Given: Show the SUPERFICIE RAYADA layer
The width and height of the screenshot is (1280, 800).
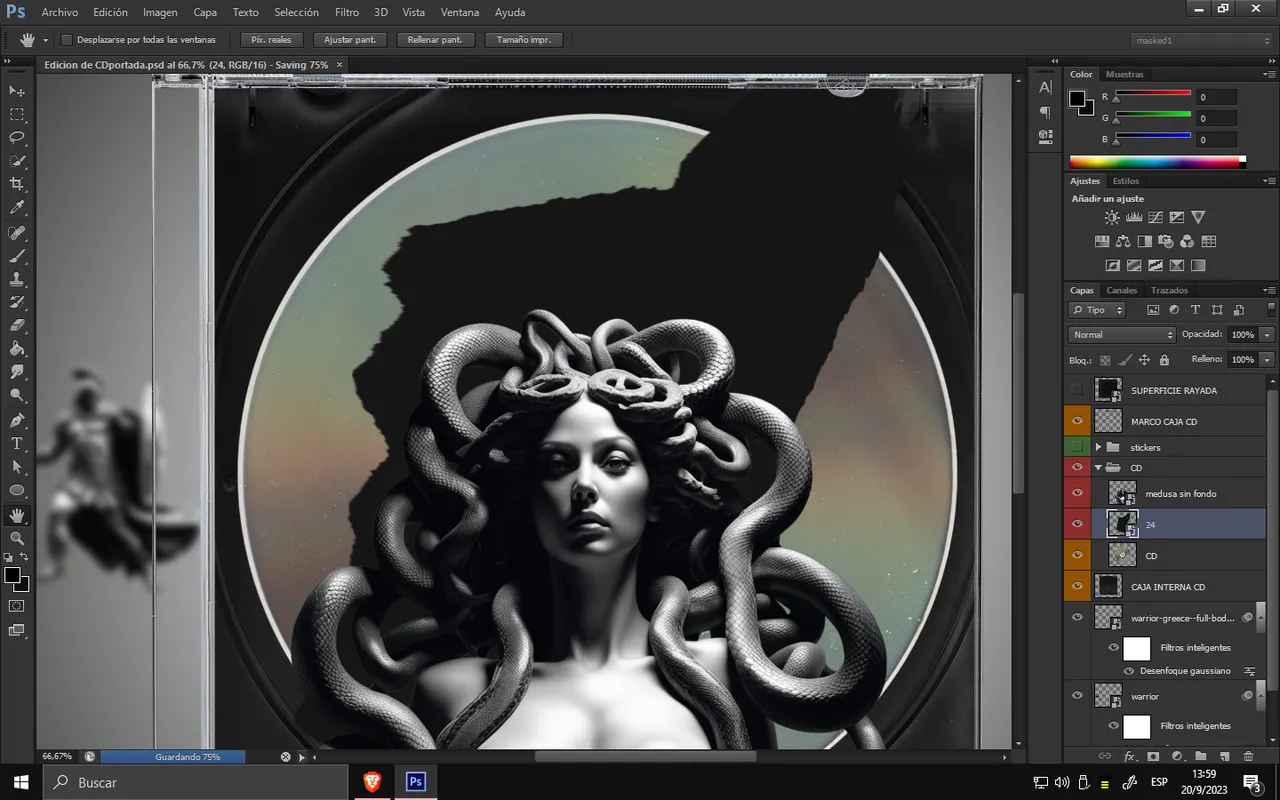Looking at the screenshot, I should click(1077, 389).
